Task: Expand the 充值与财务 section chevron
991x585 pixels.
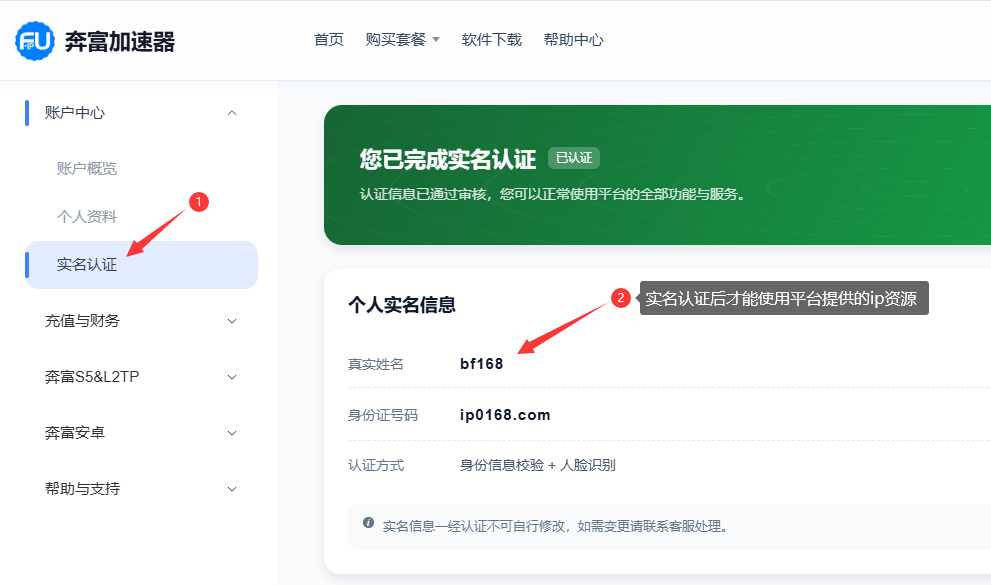Action: (232, 321)
